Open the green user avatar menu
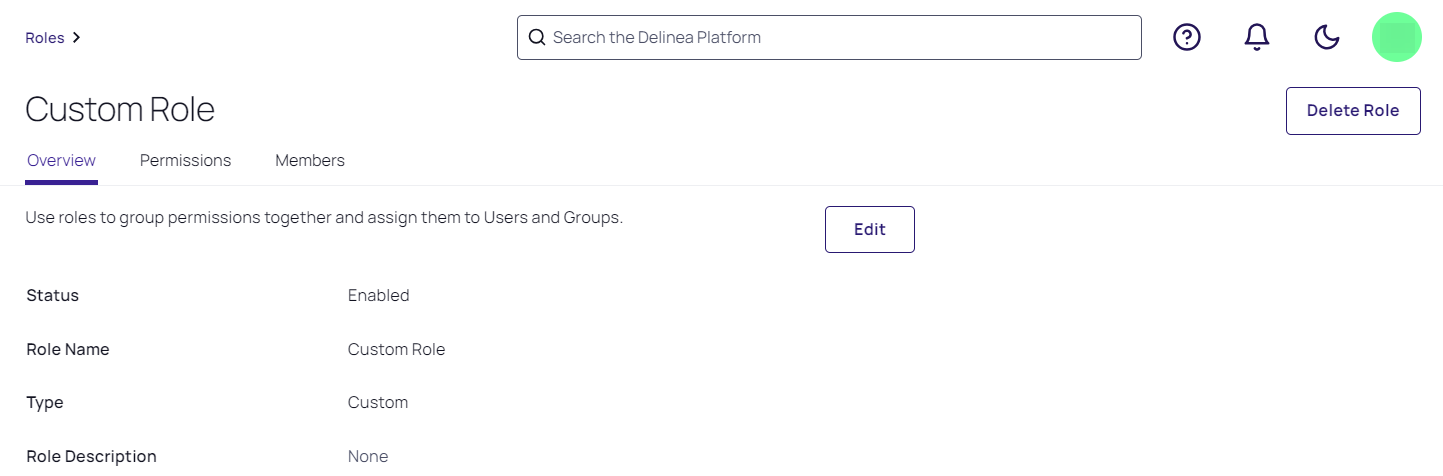The image size is (1443, 476). (1396, 37)
